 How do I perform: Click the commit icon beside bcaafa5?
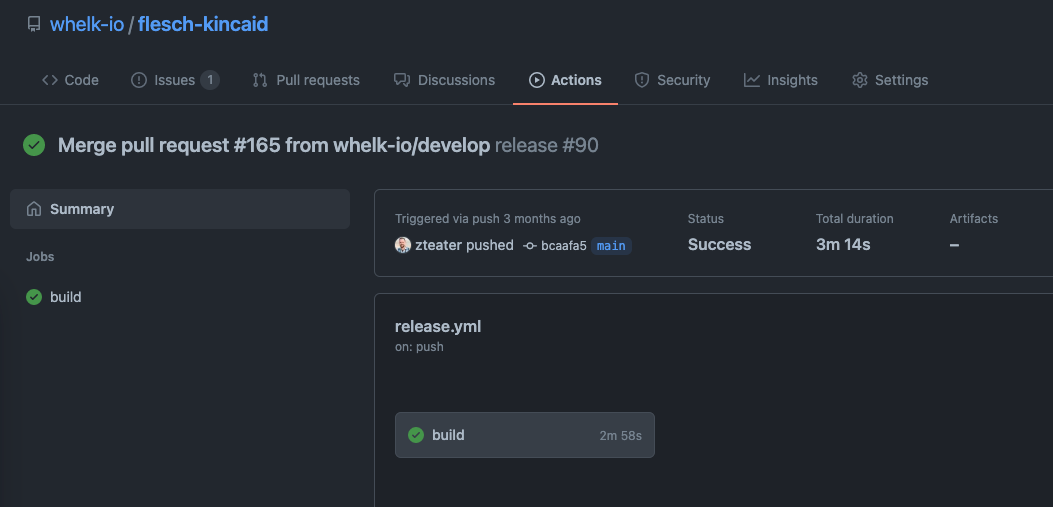[x=530, y=246]
